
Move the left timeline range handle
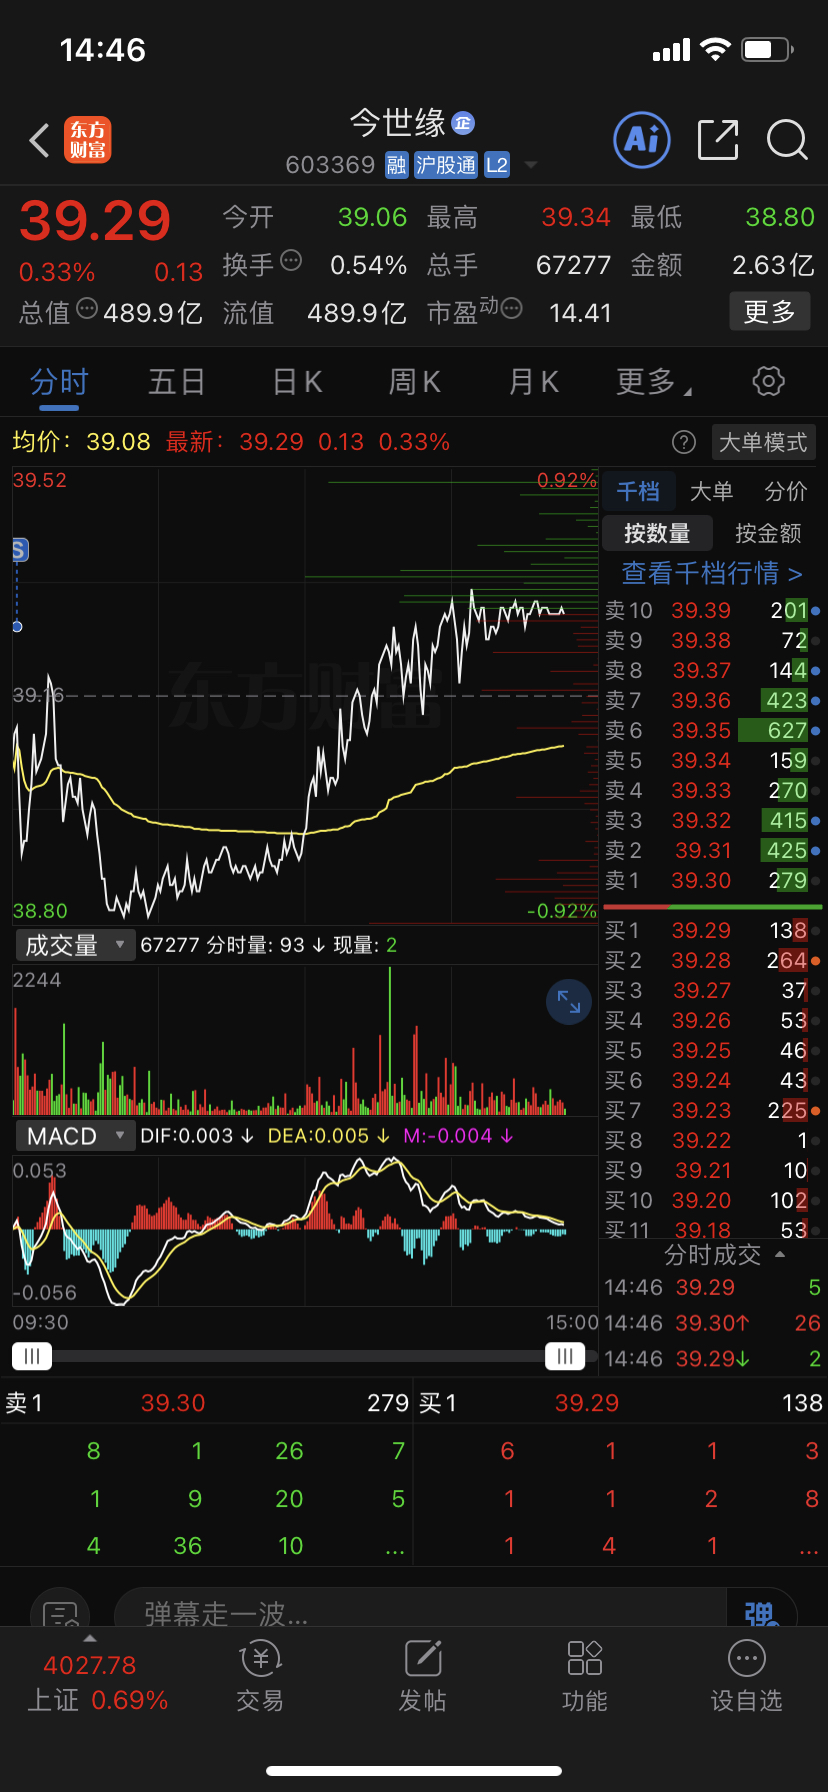tap(31, 1356)
